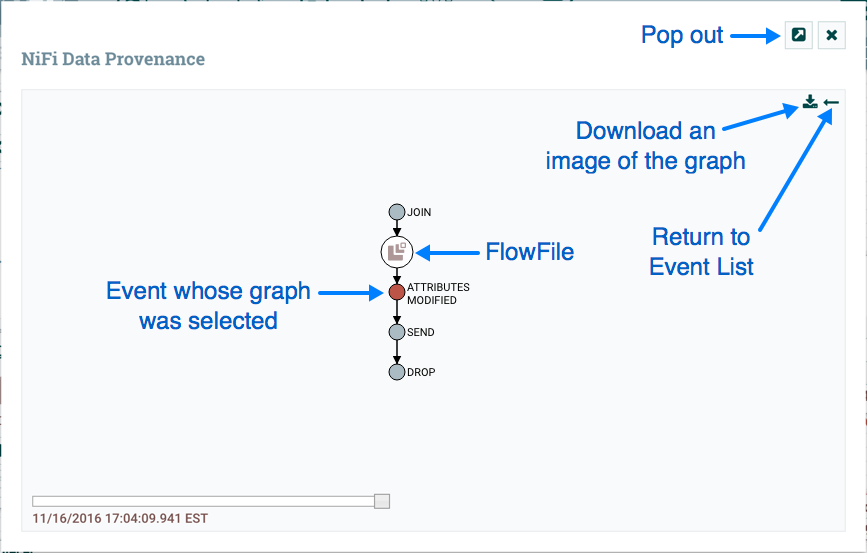
Task: Click the SEND text label
Action: 421,332
